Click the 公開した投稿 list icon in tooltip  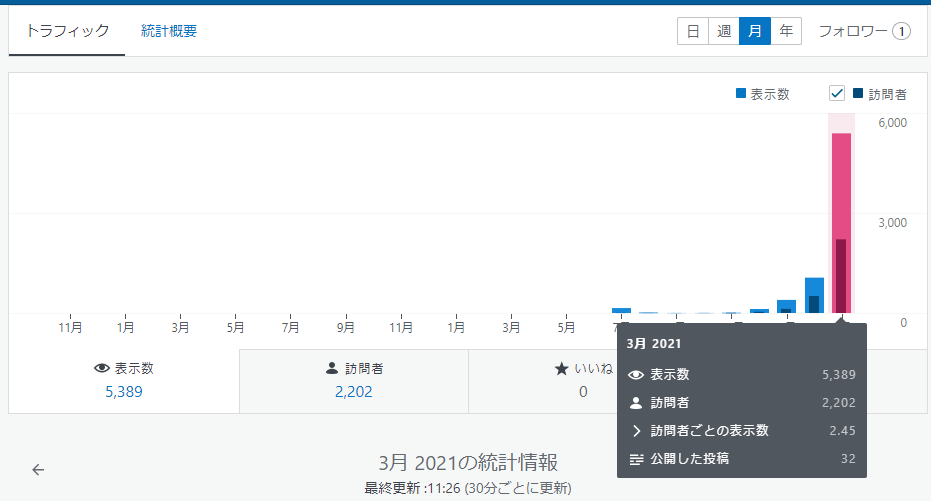click(x=635, y=459)
